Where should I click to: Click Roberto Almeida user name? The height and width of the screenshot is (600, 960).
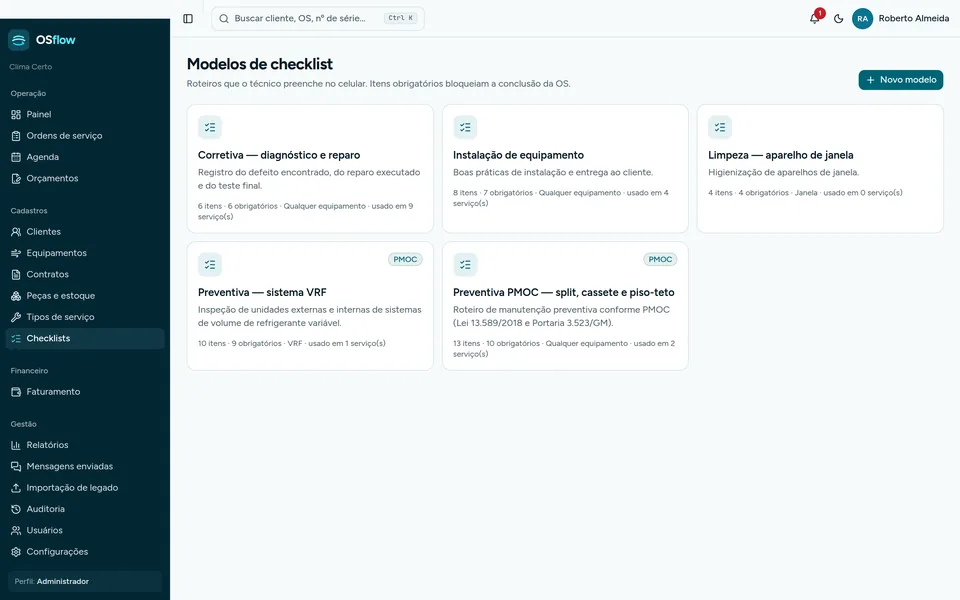tap(913, 18)
